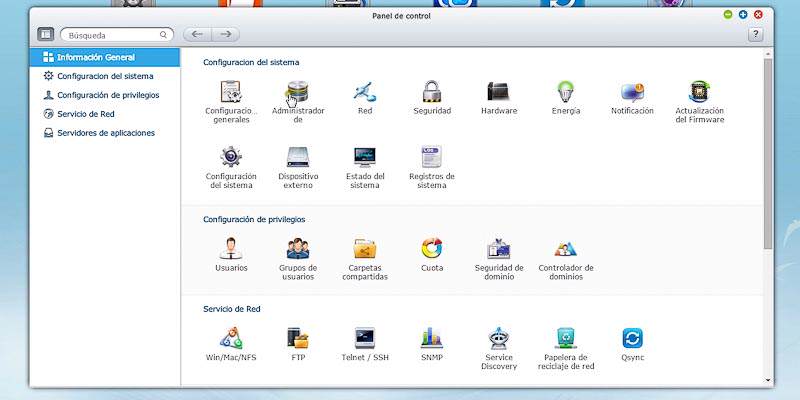Close the Panel de control window
This screenshot has width=800, height=400.
pyautogui.click(x=758, y=15)
